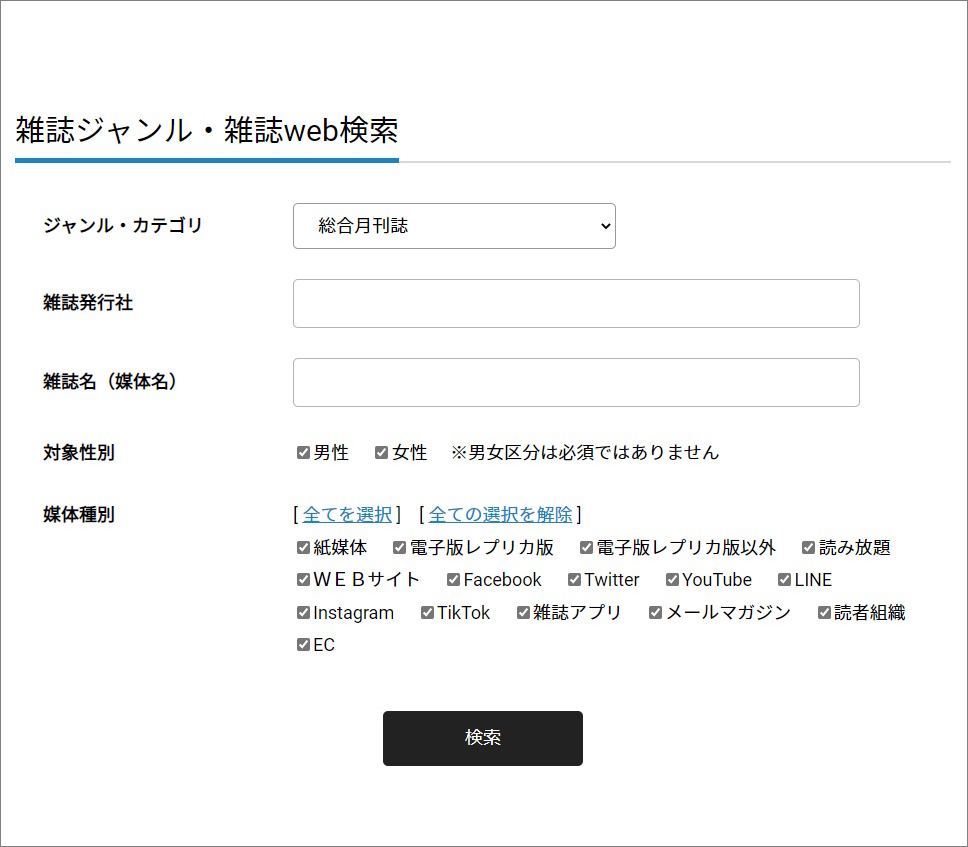Uncheck the 読み放題 checkbox
Viewport: 968px width, 847px height.
coord(809,548)
